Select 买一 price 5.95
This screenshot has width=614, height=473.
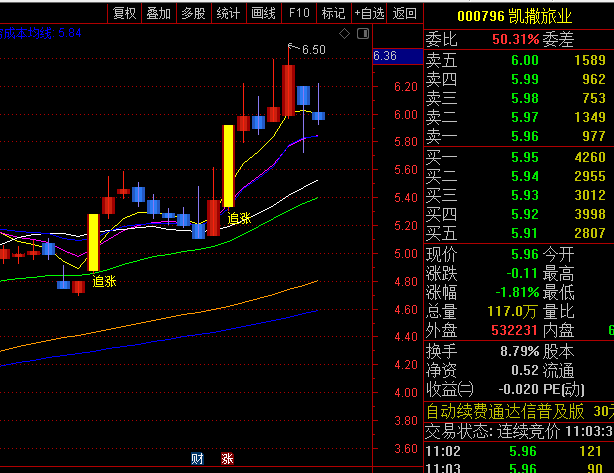coord(525,157)
